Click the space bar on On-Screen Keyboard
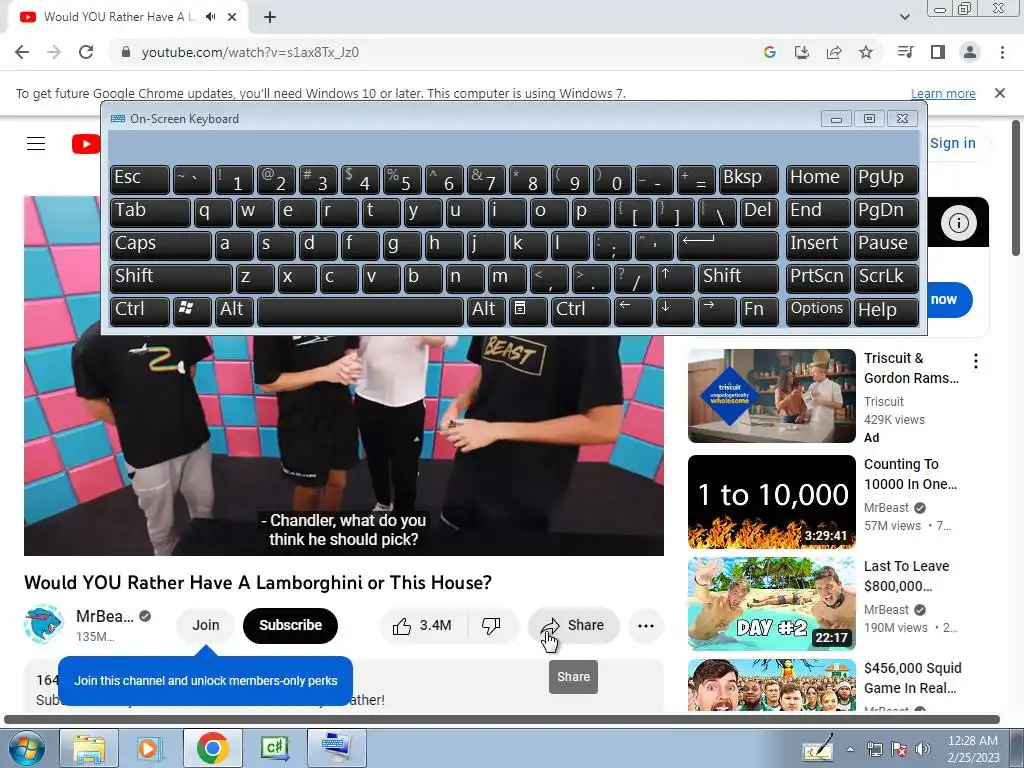 [x=360, y=312]
